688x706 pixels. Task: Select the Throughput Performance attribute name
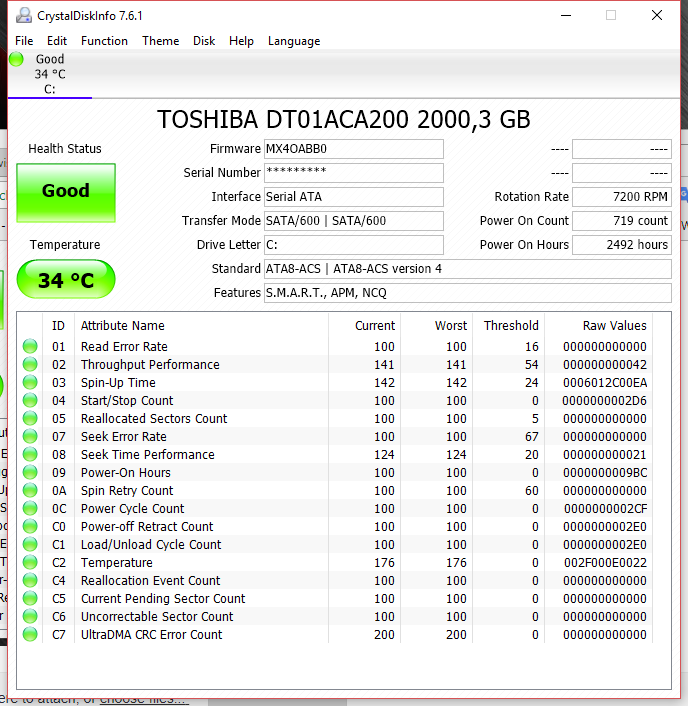click(x=150, y=365)
